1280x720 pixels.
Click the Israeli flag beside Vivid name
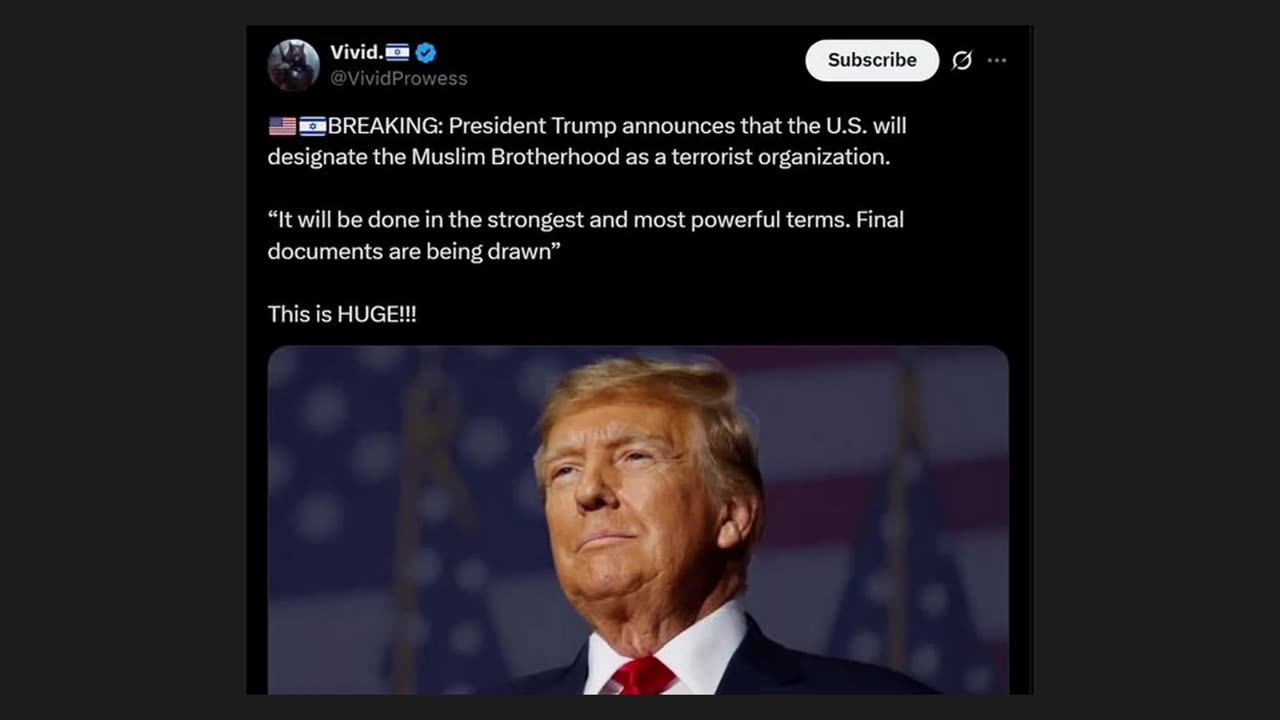point(398,53)
